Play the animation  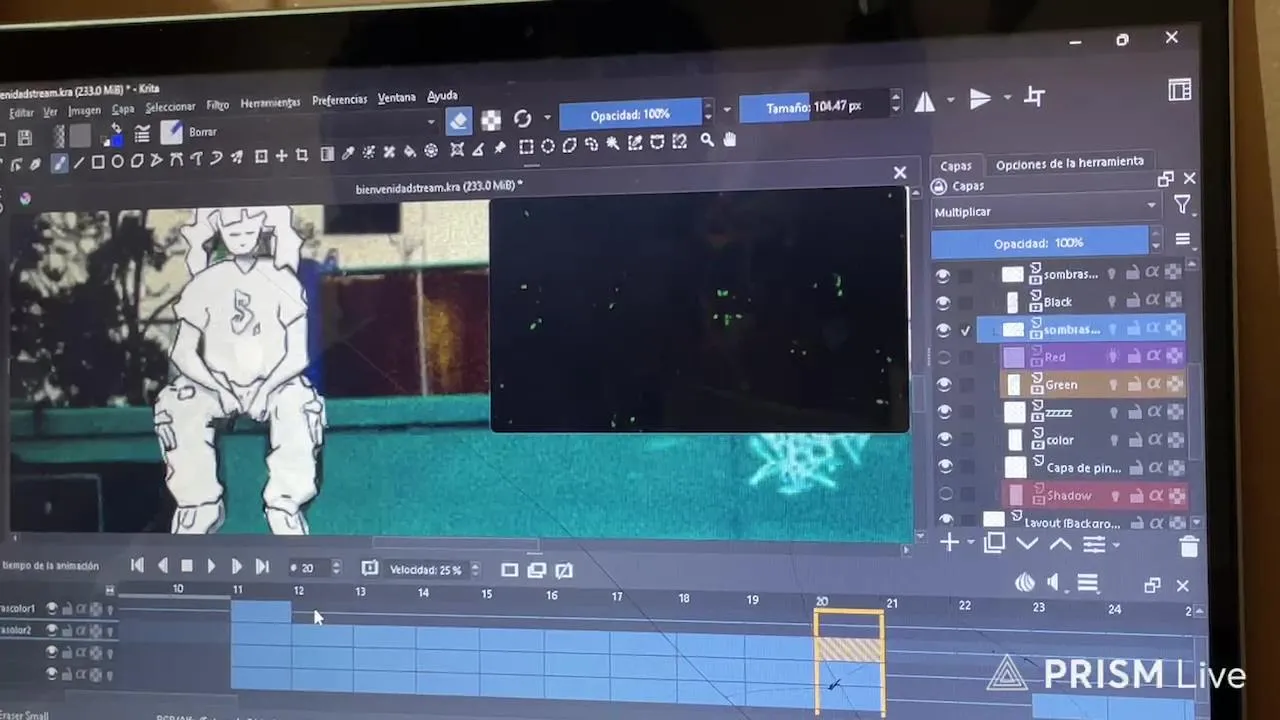tap(211, 566)
